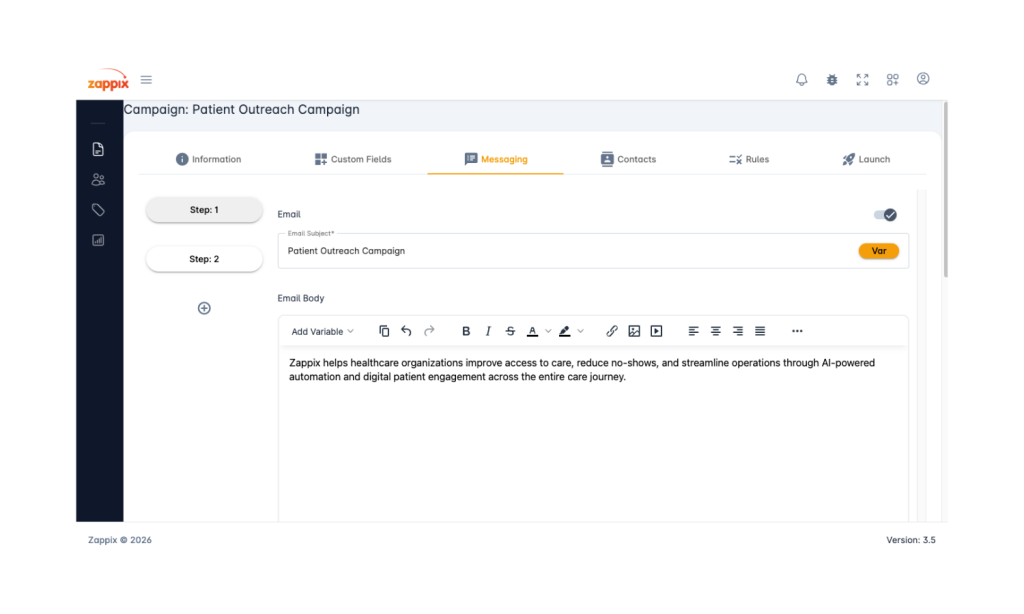Switch to the Contacts tab
This screenshot has width=1024, height=614.
(628, 159)
